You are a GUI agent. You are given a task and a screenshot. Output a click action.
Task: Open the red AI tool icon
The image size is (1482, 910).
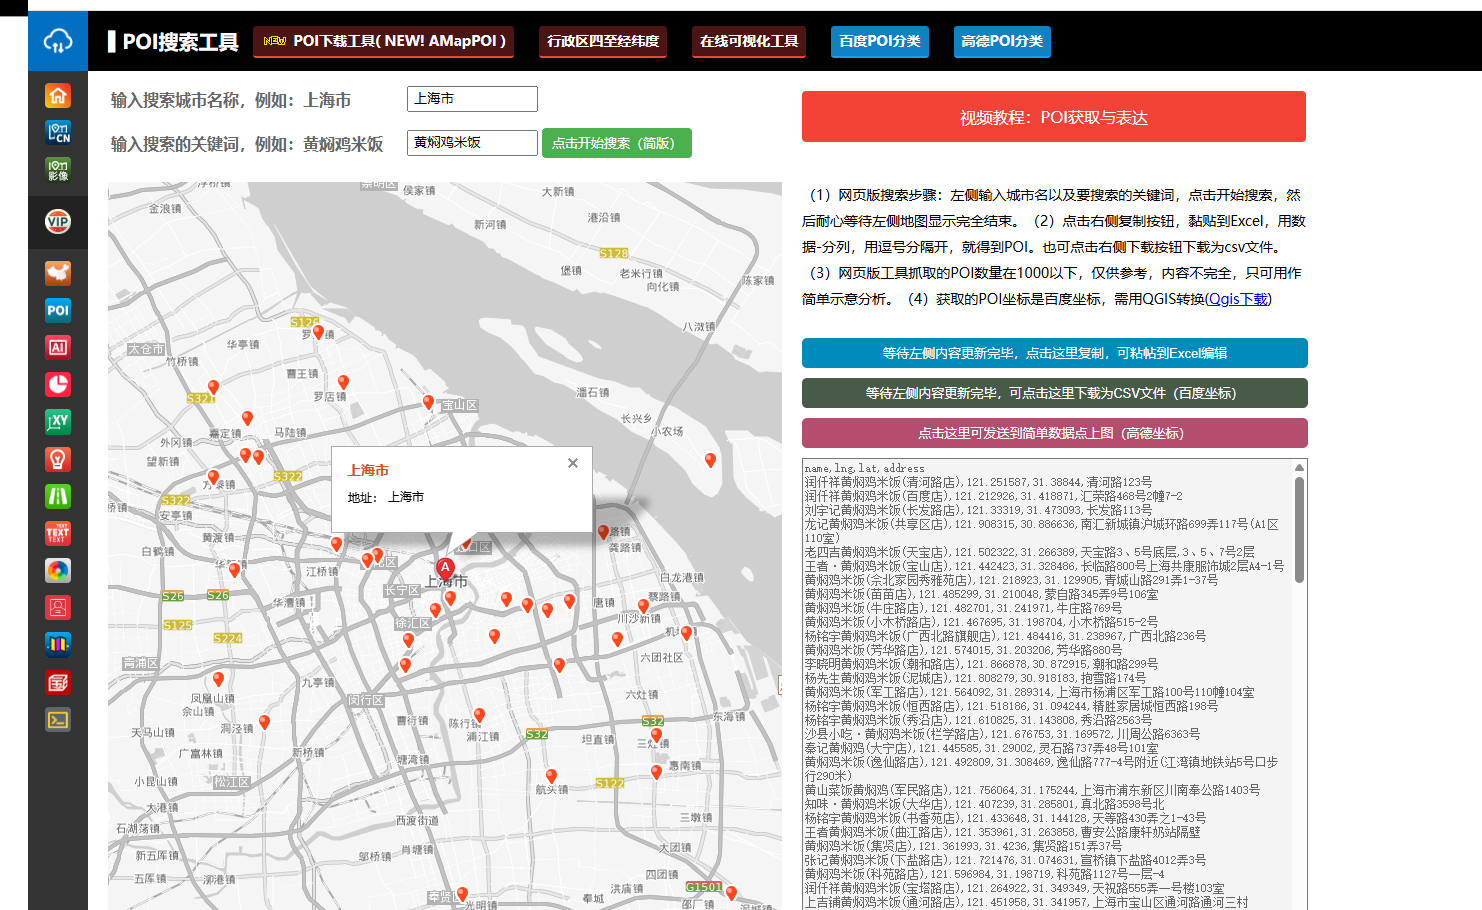pos(58,347)
